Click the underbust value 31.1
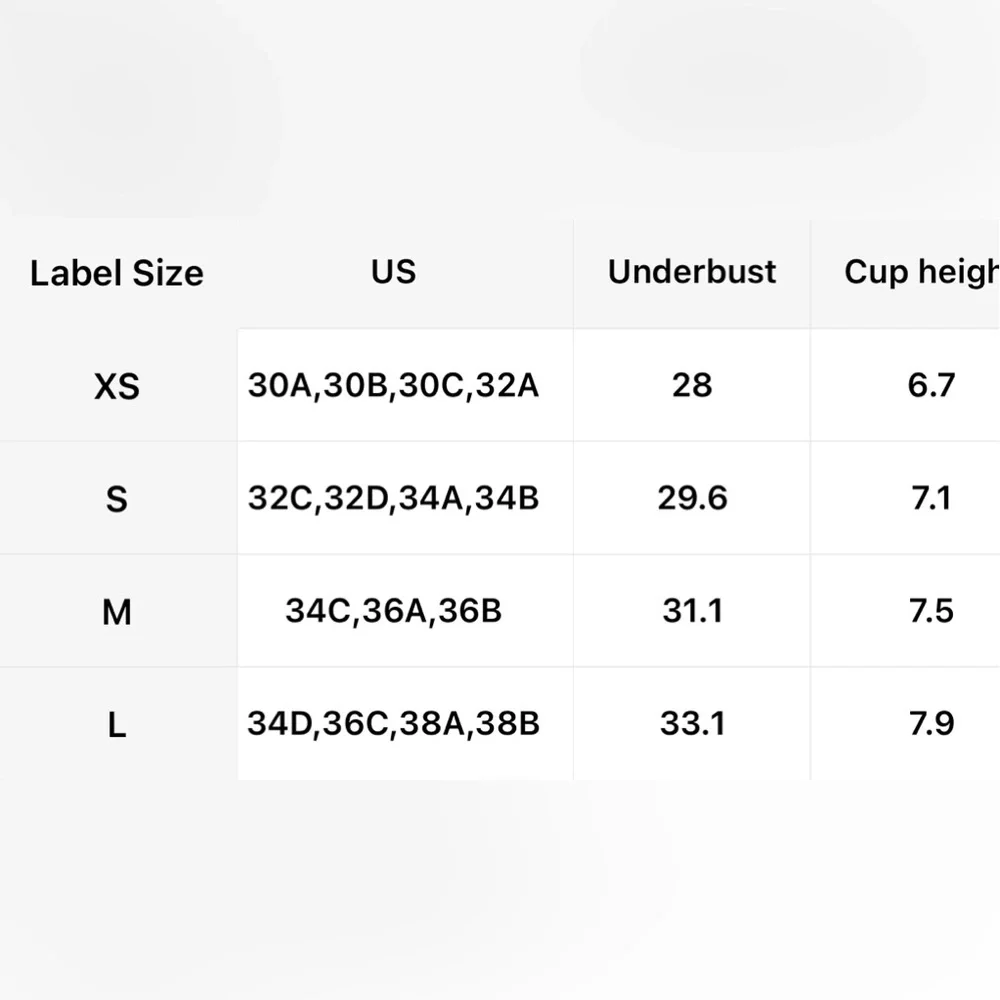This screenshot has width=1000, height=1000. click(x=692, y=610)
